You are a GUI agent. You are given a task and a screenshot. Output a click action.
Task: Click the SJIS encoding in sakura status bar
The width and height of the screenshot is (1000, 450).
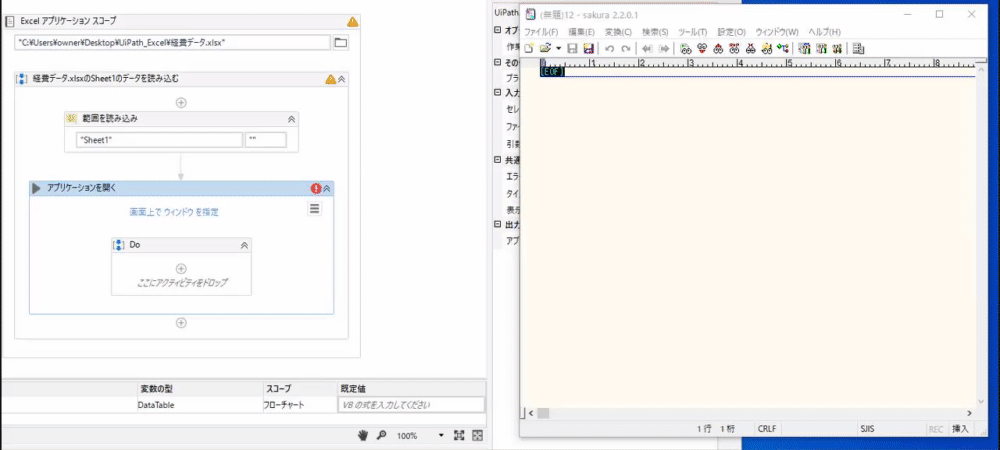866,429
